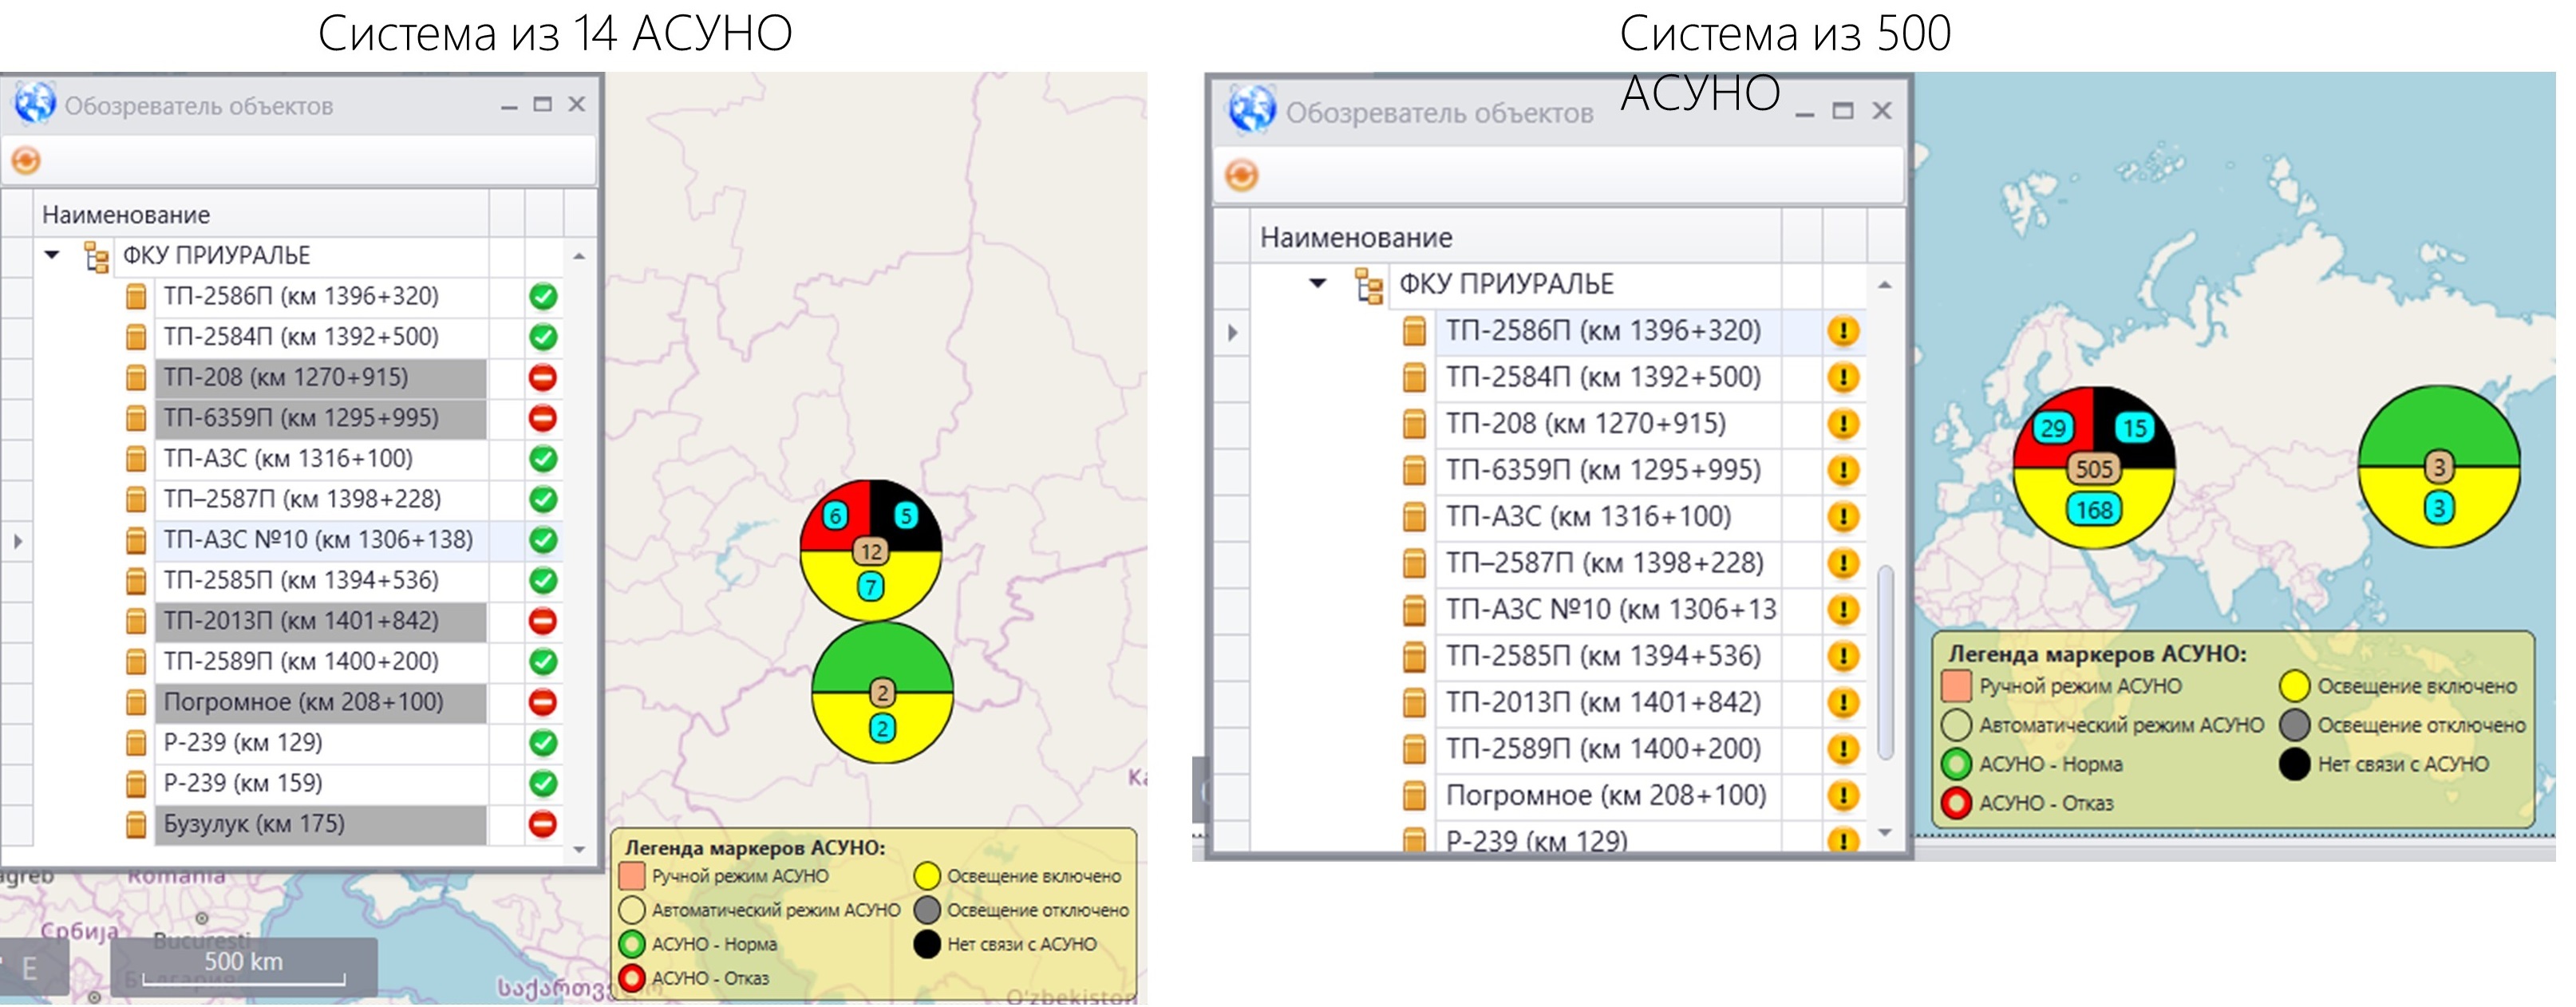Click the brown center badge 3 of the green-yellow marker
Image resolution: width=2576 pixels, height=1007 pixels.
coord(2439,466)
